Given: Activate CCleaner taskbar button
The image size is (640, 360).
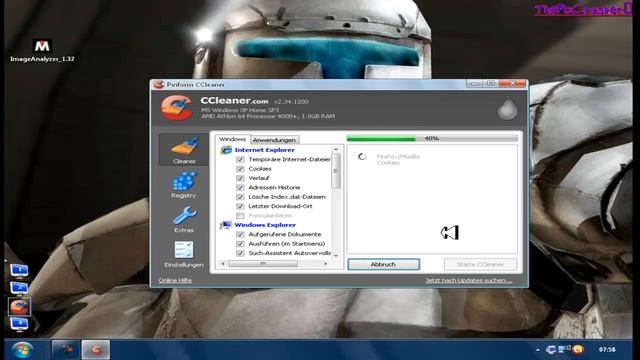Looking at the screenshot, I should (x=96, y=349).
